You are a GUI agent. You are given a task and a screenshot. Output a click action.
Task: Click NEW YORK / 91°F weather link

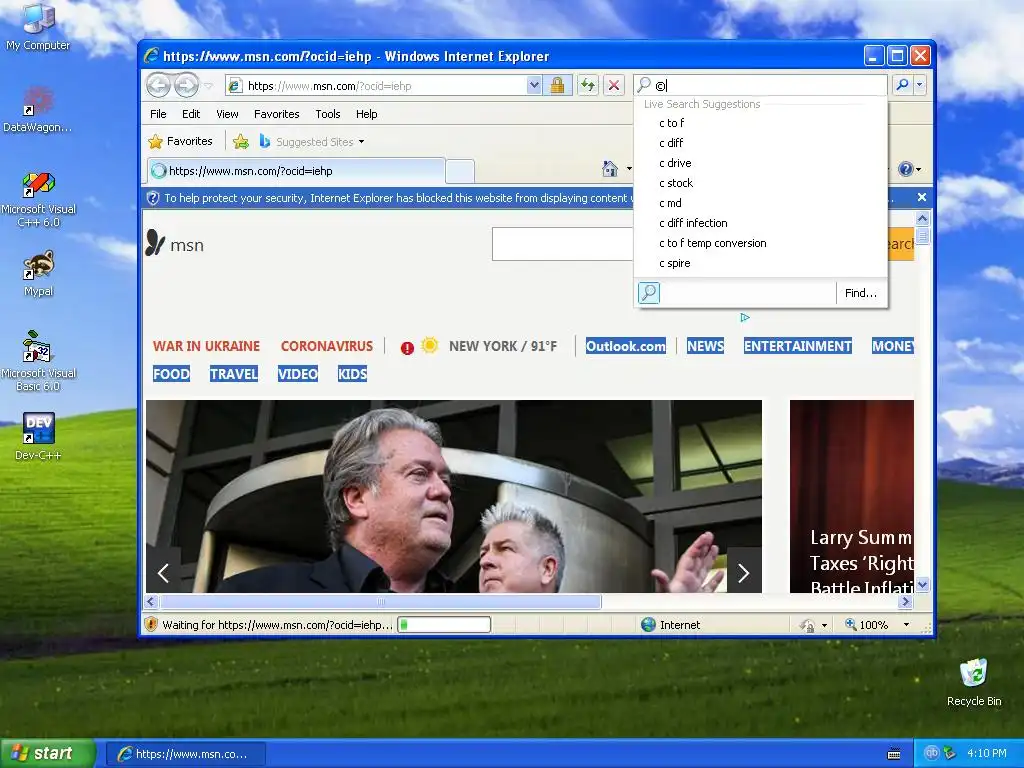coord(502,346)
